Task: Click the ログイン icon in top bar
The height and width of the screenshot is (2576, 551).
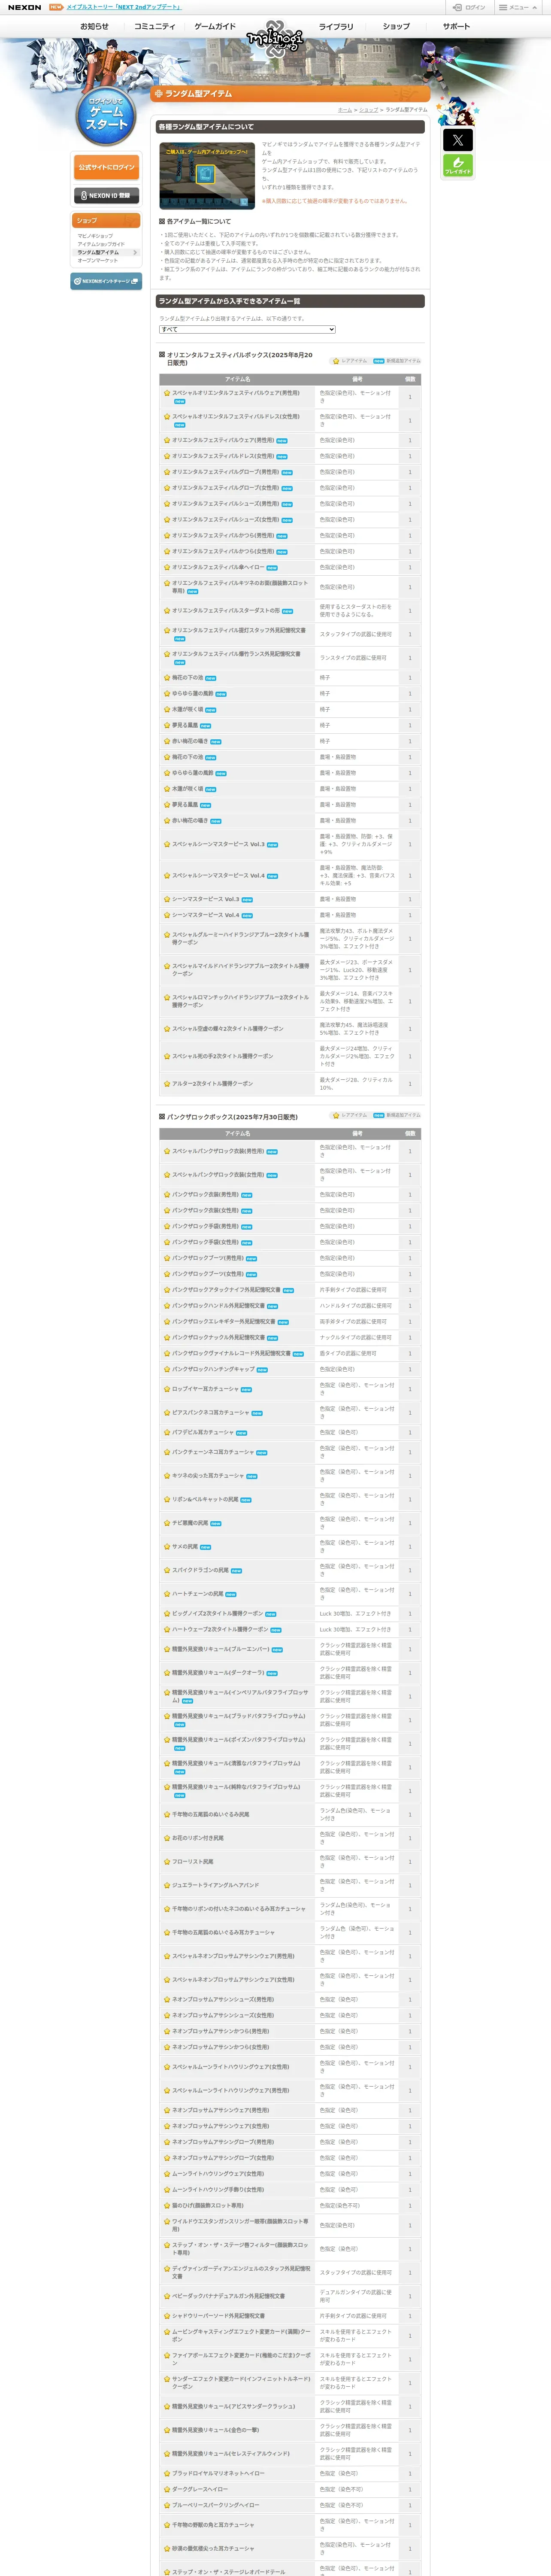Action: point(470,7)
